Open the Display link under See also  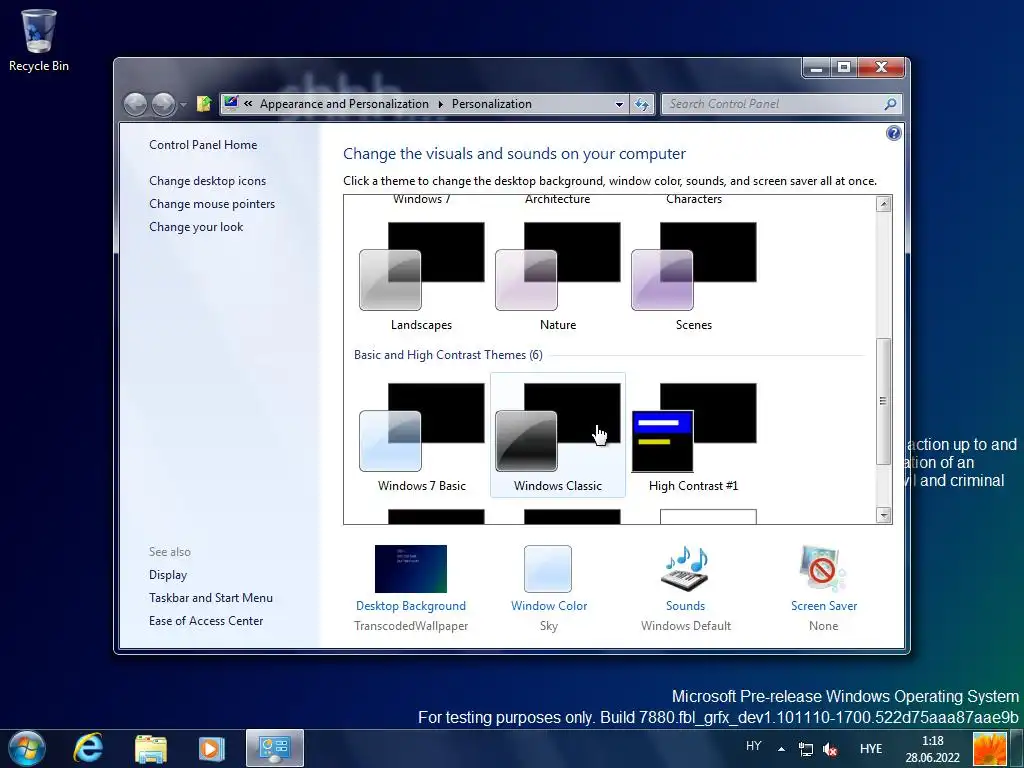tap(168, 575)
